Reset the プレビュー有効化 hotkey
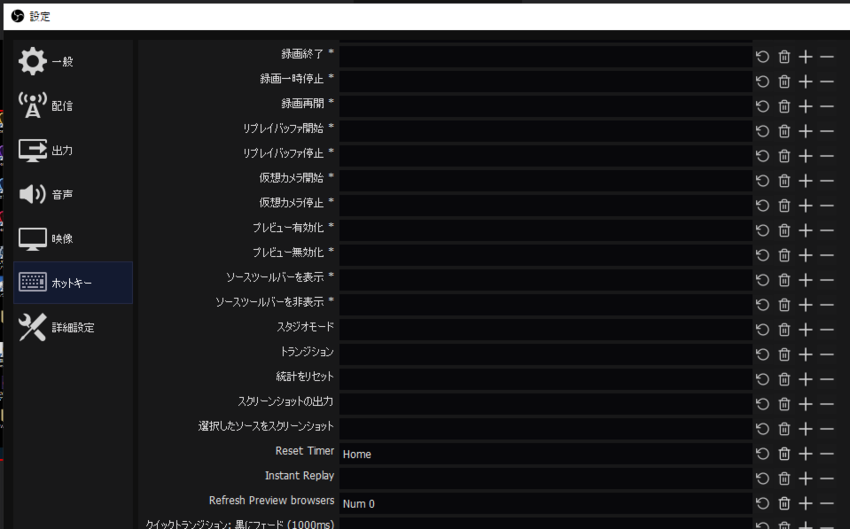 point(763,230)
